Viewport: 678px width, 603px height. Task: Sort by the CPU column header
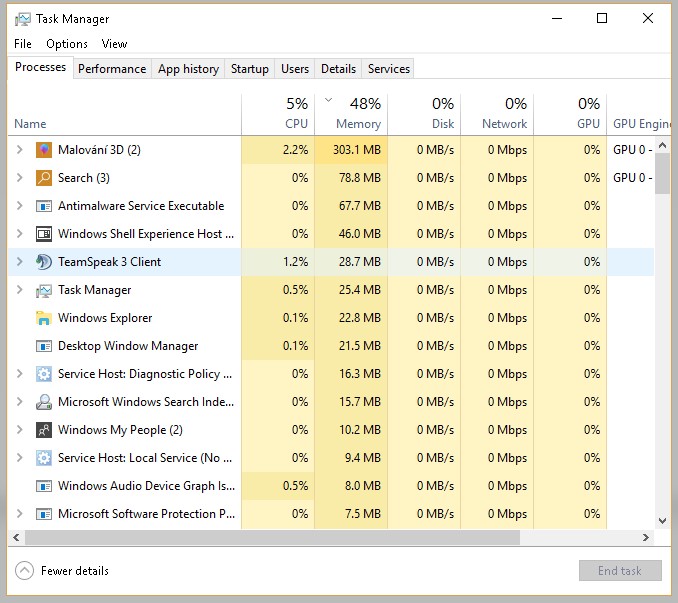coord(278,114)
